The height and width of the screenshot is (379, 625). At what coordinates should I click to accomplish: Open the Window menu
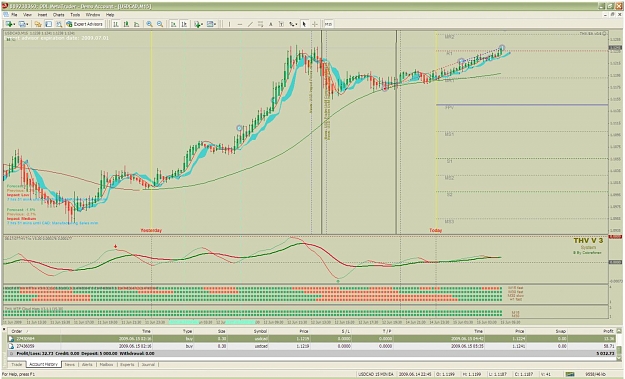pos(93,15)
